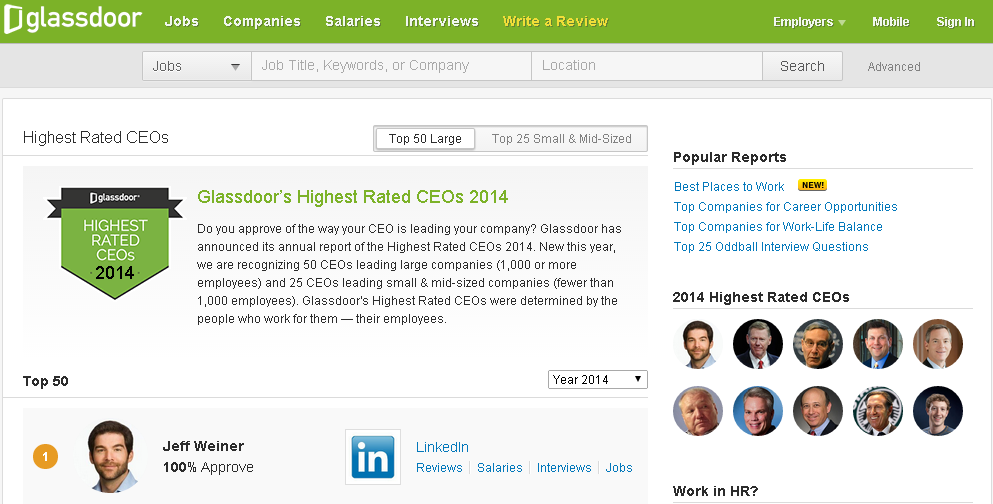Click the NEW! badge beside Best Places to Work
This screenshot has width=993, height=504.
(812, 186)
